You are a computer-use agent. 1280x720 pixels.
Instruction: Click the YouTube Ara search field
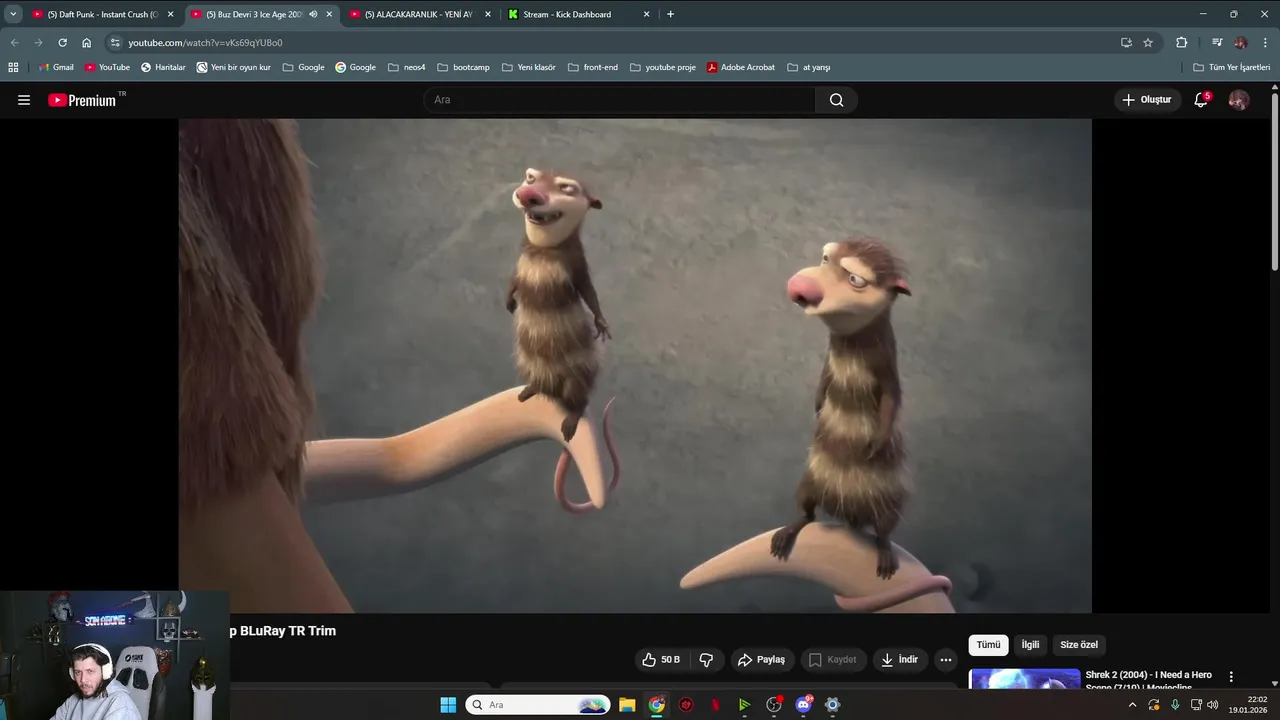tap(620, 100)
